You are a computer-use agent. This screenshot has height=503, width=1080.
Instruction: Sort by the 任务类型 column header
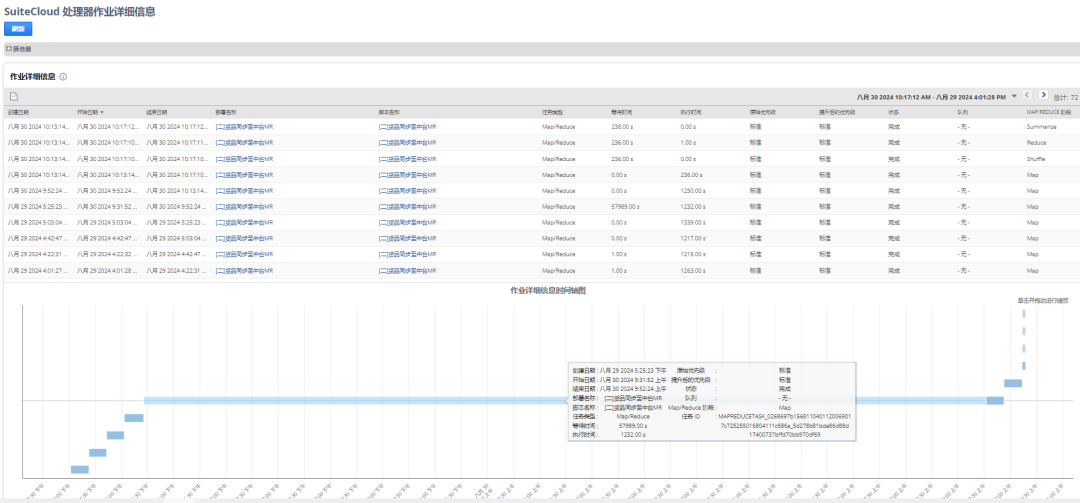point(553,112)
